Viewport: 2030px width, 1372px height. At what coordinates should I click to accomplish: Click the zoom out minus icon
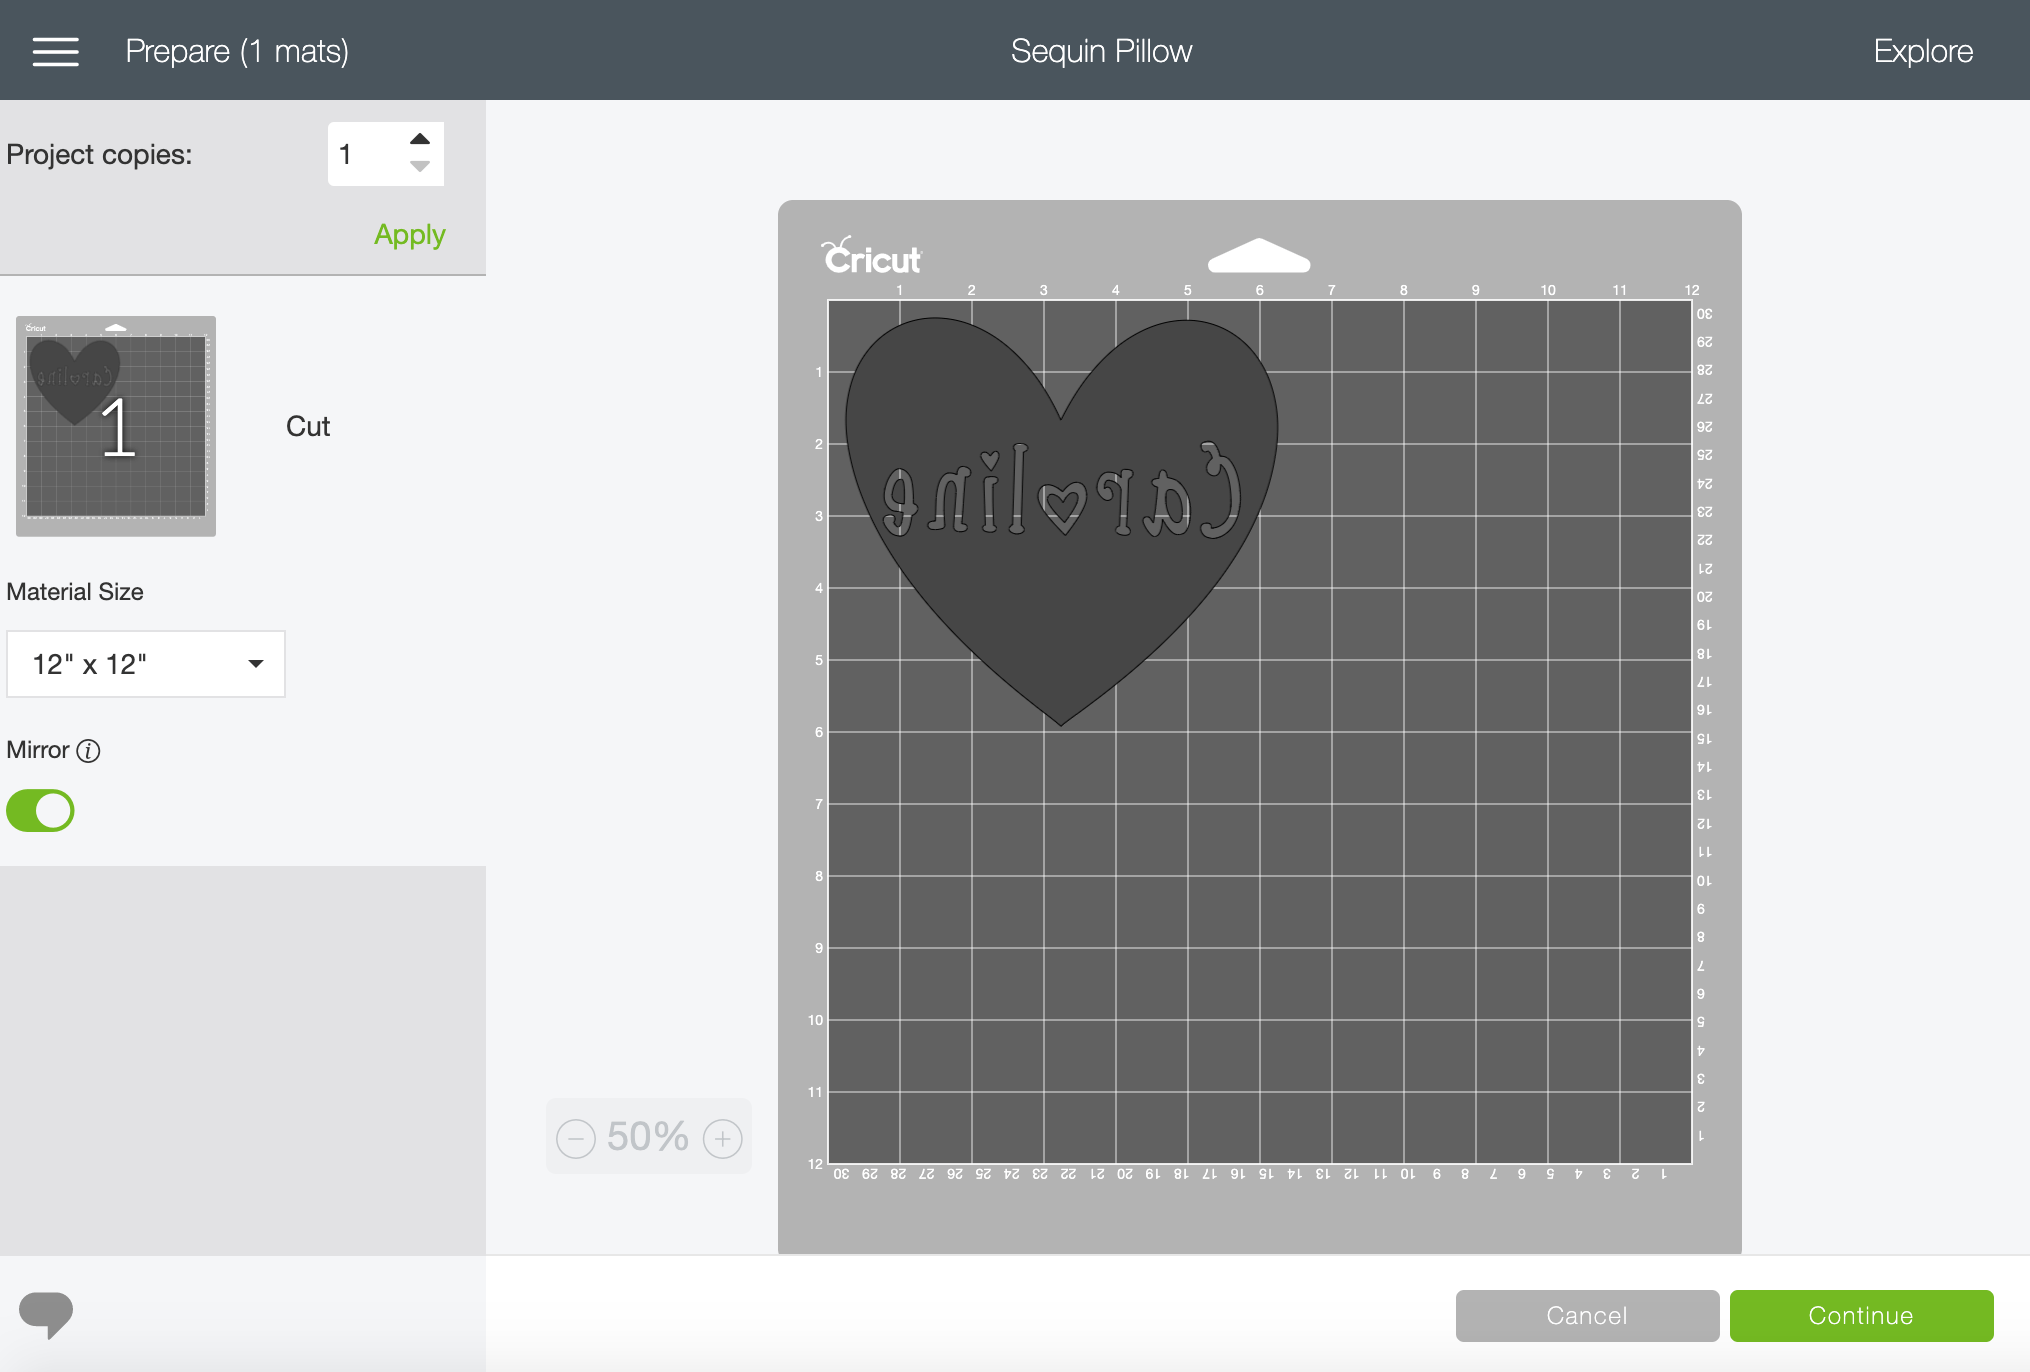coord(577,1139)
